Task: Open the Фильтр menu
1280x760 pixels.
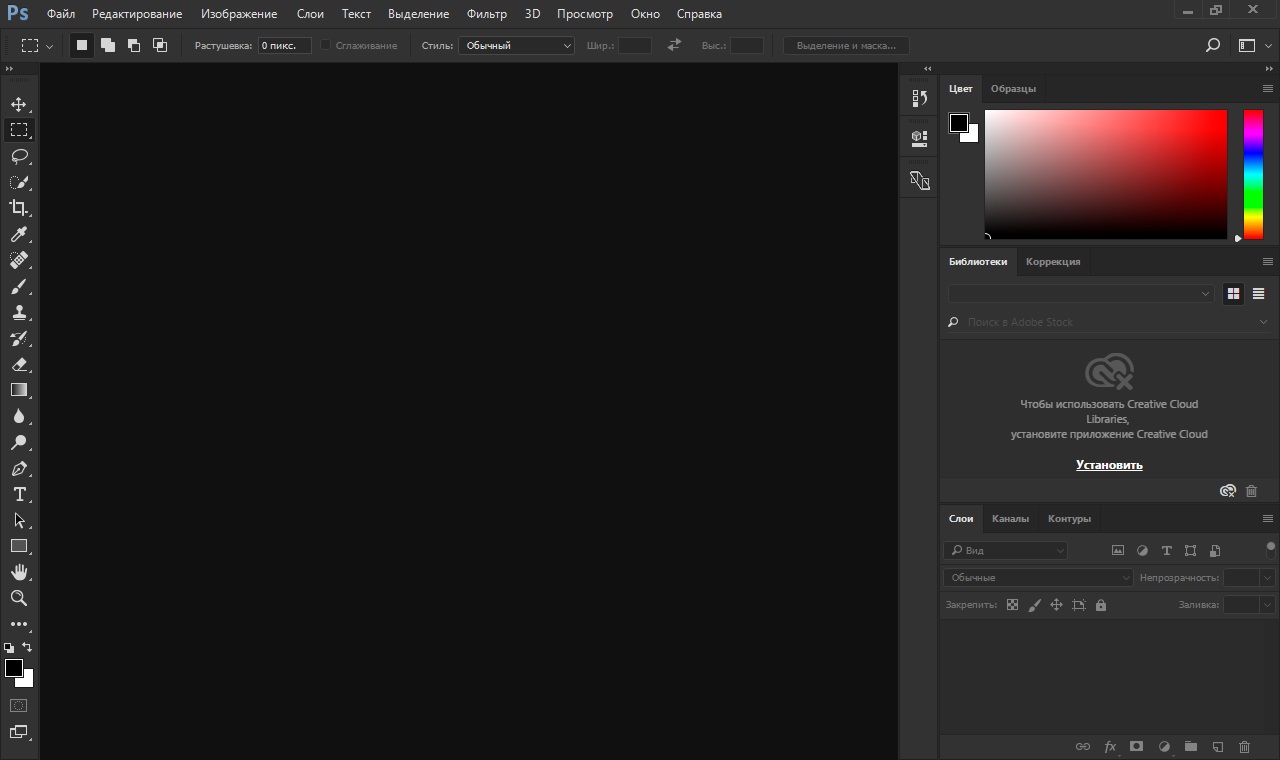Action: tap(486, 14)
